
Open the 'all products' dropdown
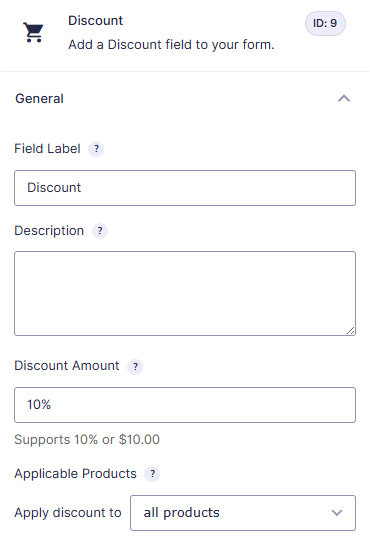(243, 513)
